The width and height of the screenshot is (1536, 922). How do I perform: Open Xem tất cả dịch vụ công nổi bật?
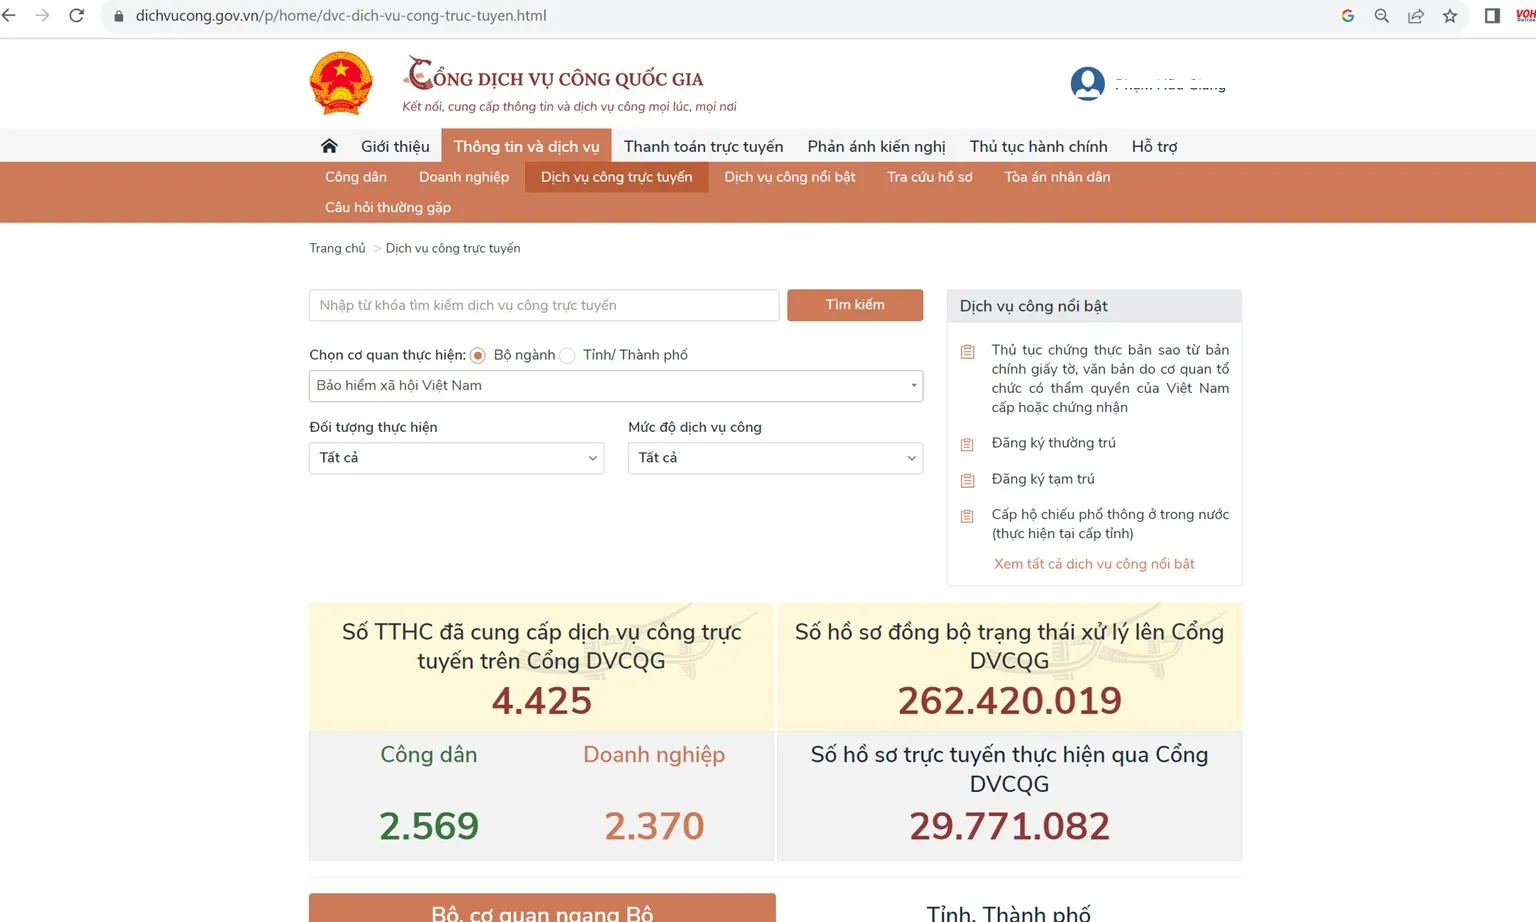tap(1094, 563)
